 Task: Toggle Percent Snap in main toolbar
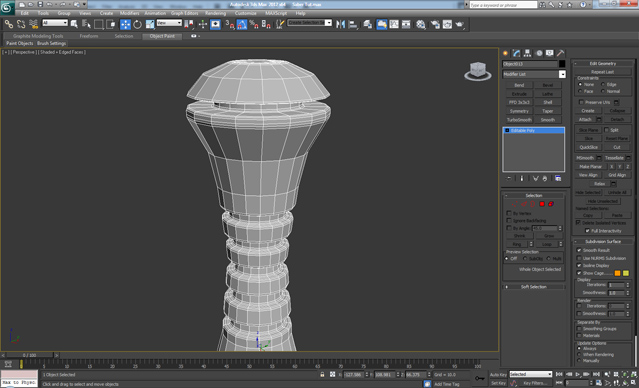click(254, 24)
